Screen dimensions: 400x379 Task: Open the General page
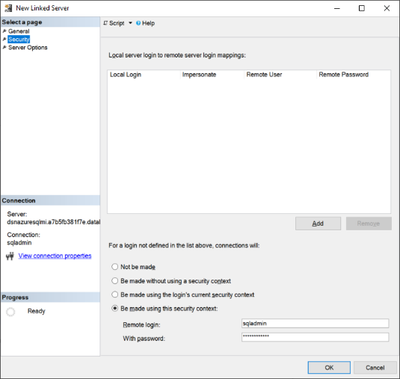click(x=19, y=31)
